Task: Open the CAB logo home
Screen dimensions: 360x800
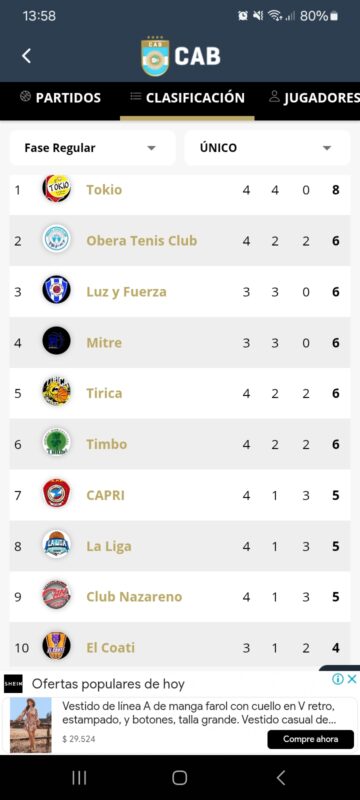Action: [181, 56]
